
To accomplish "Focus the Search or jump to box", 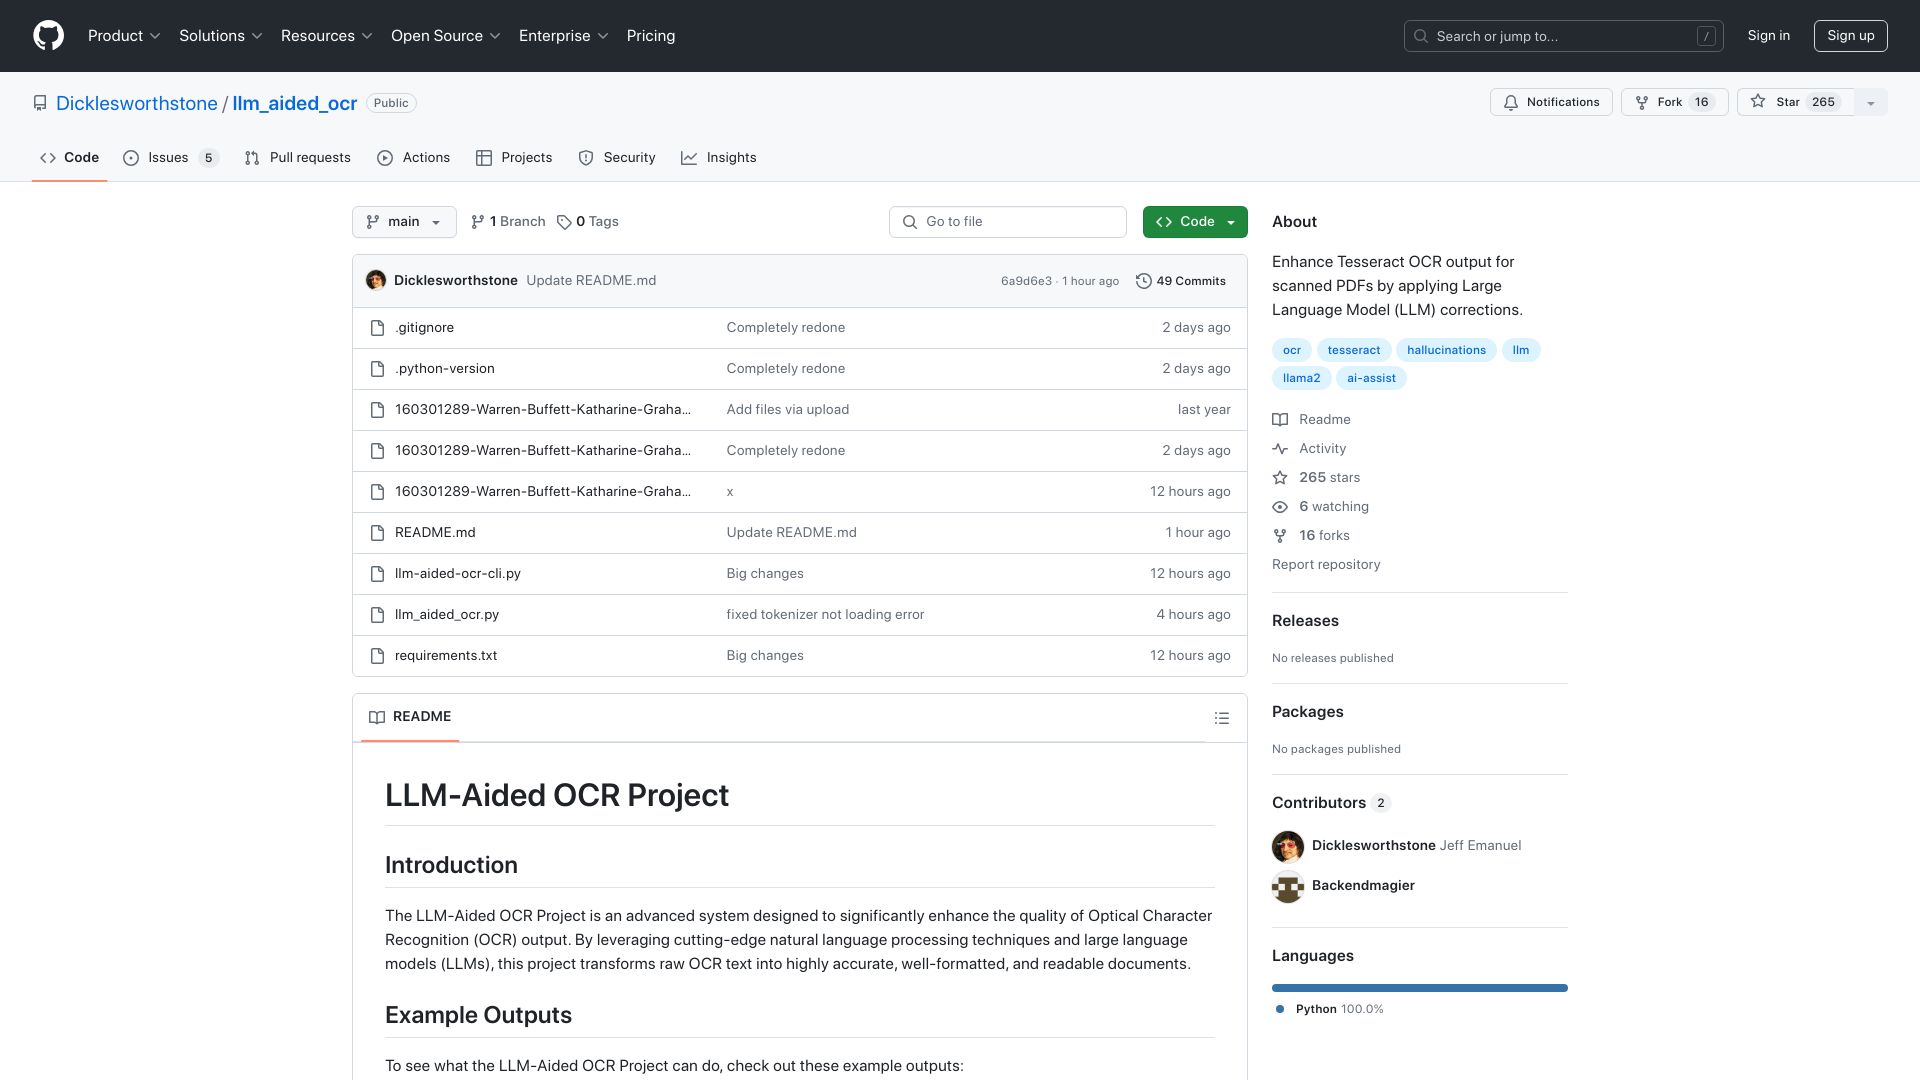I will (x=1564, y=36).
